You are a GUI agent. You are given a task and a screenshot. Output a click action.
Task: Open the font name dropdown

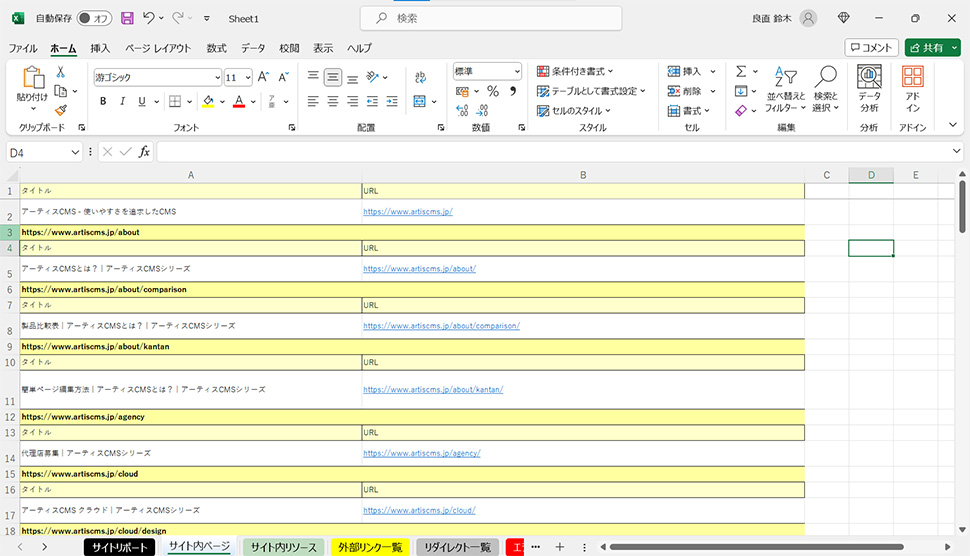[x=217, y=77]
